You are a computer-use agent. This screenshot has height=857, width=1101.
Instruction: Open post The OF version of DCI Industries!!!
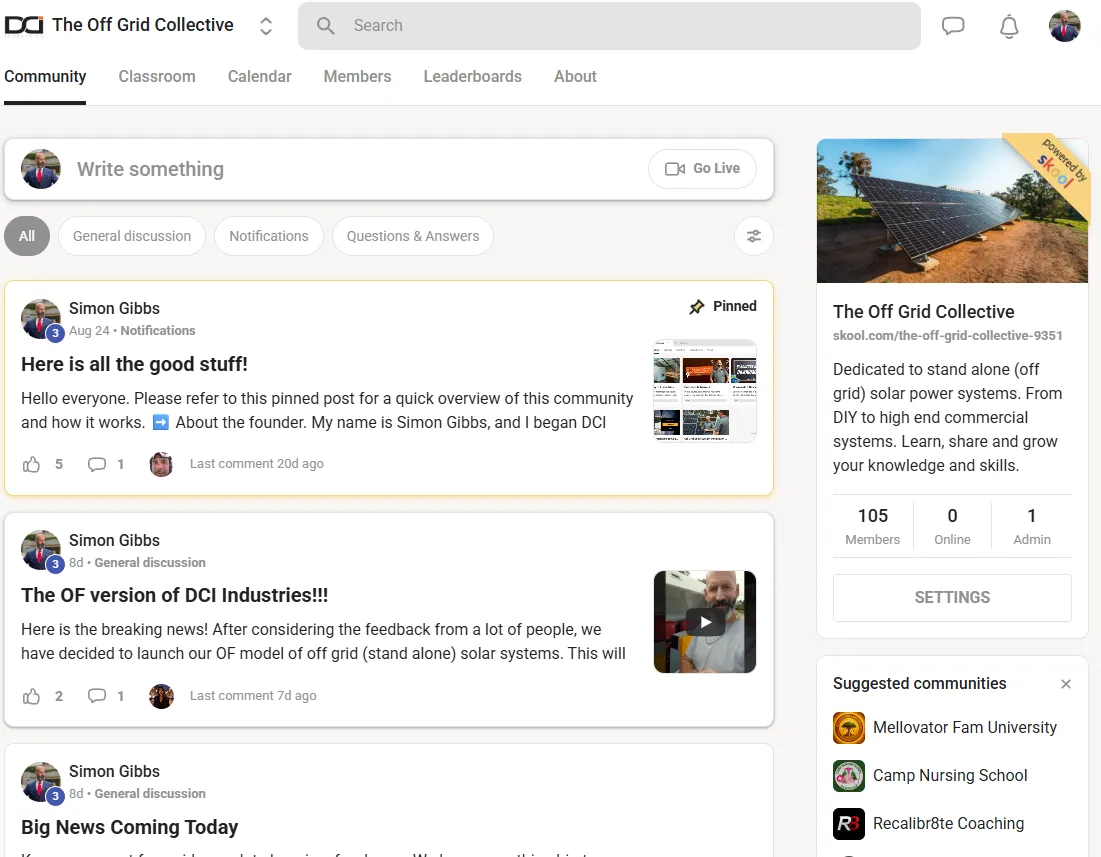click(174, 595)
